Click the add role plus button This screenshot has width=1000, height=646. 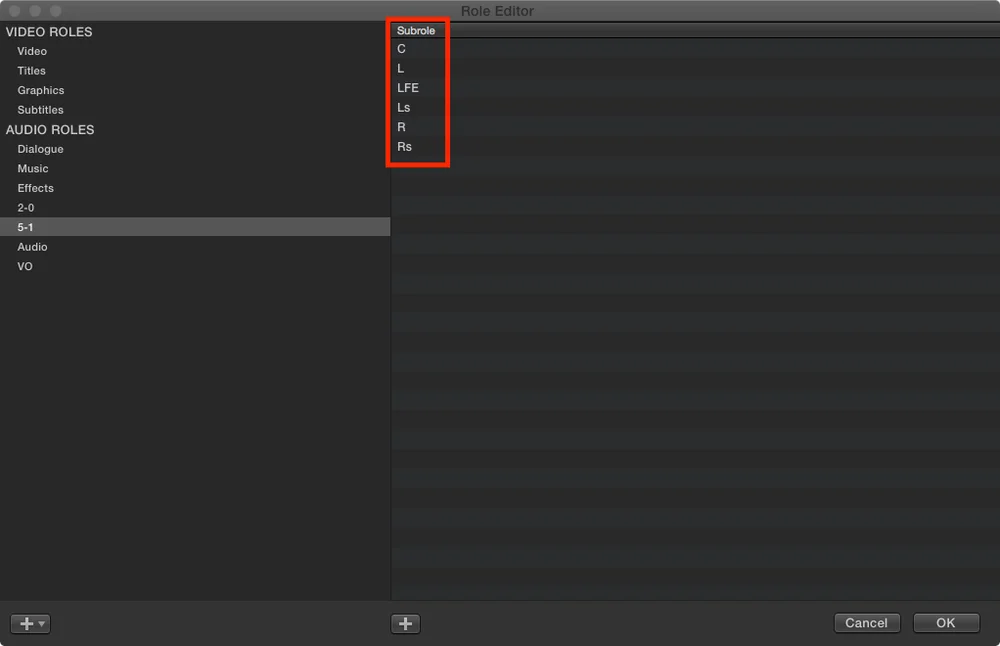coord(27,623)
